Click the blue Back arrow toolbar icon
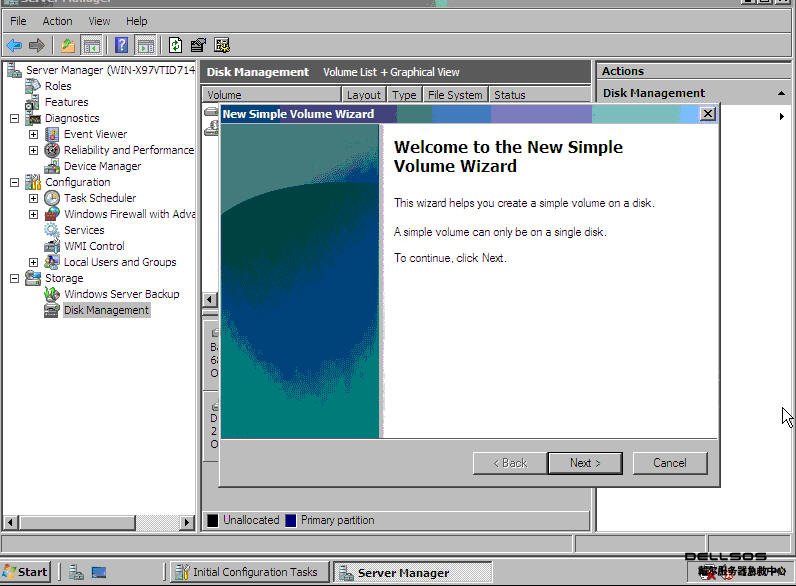This screenshot has width=796, height=586. pyautogui.click(x=14, y=46)
